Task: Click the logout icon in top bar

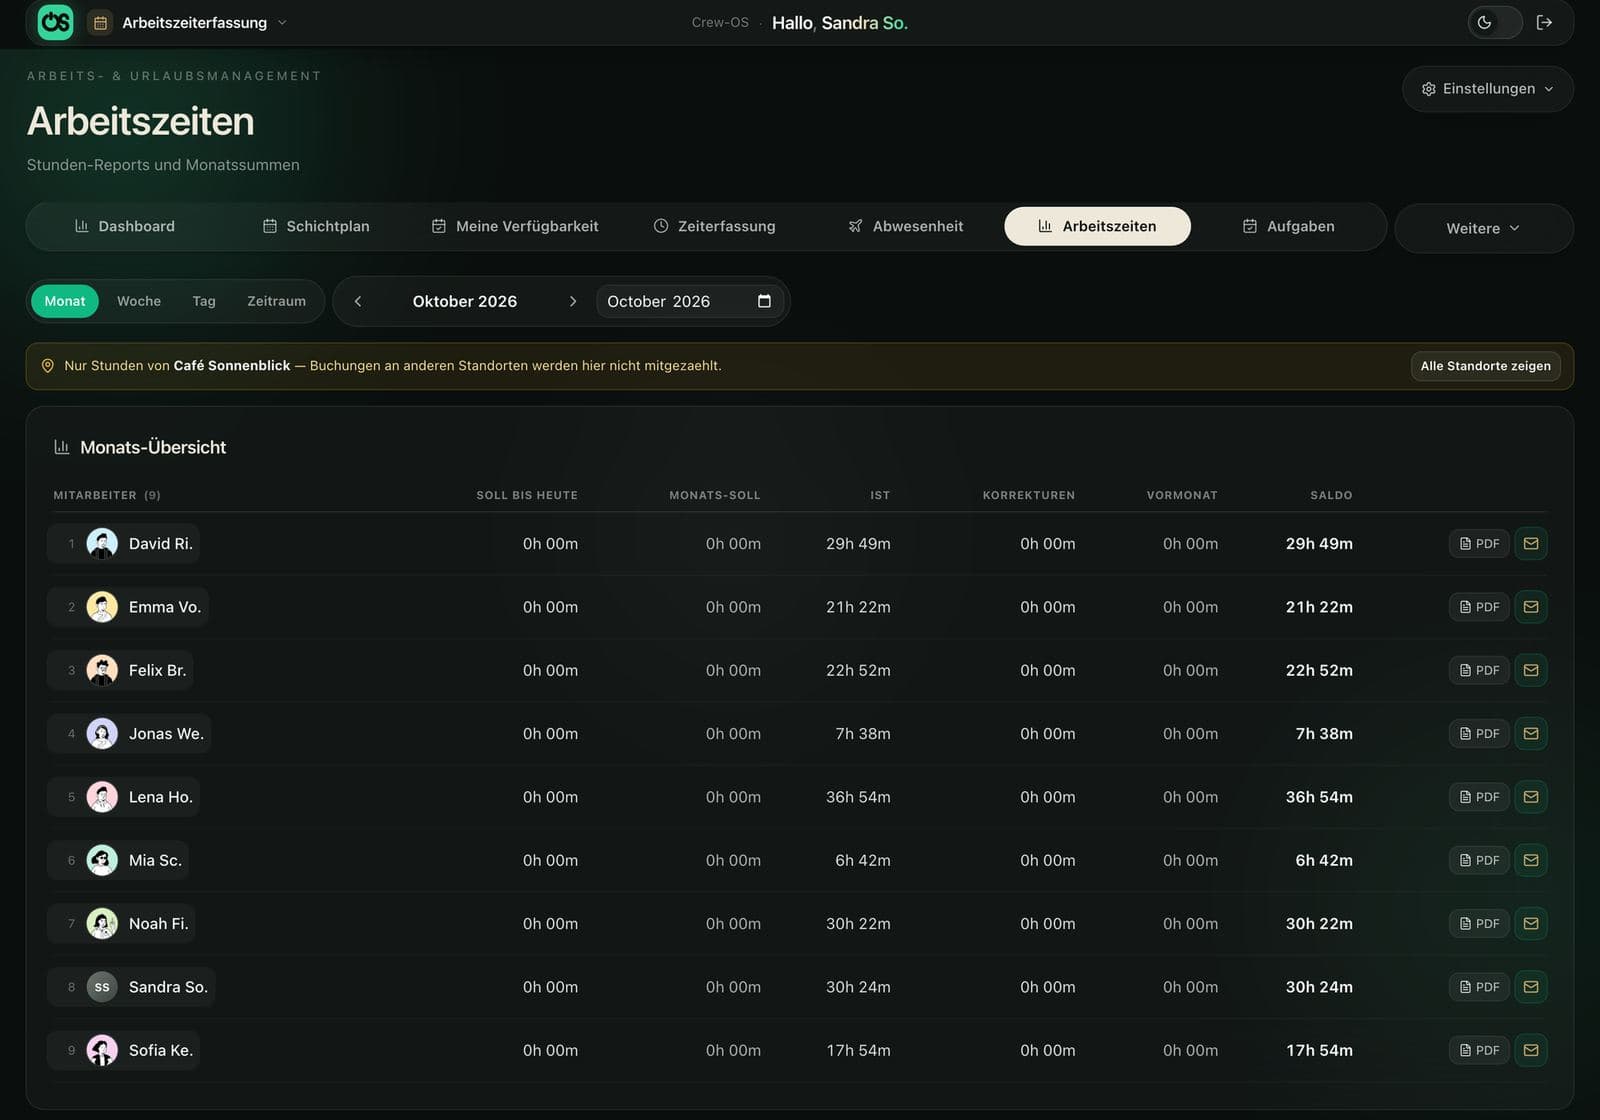Action: pos(1544,22)
